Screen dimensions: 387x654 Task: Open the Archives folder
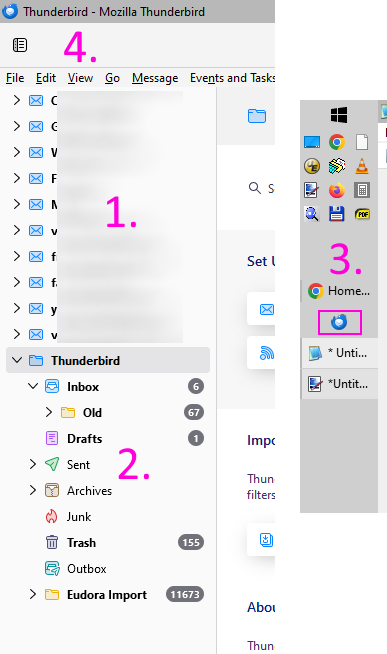point(89,490)
